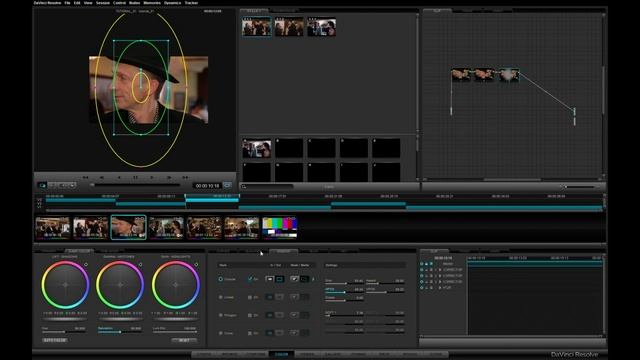Select the color bars clip thumbnail
The height and width of the screenshot is (360, 640).
tap(280, 227)
